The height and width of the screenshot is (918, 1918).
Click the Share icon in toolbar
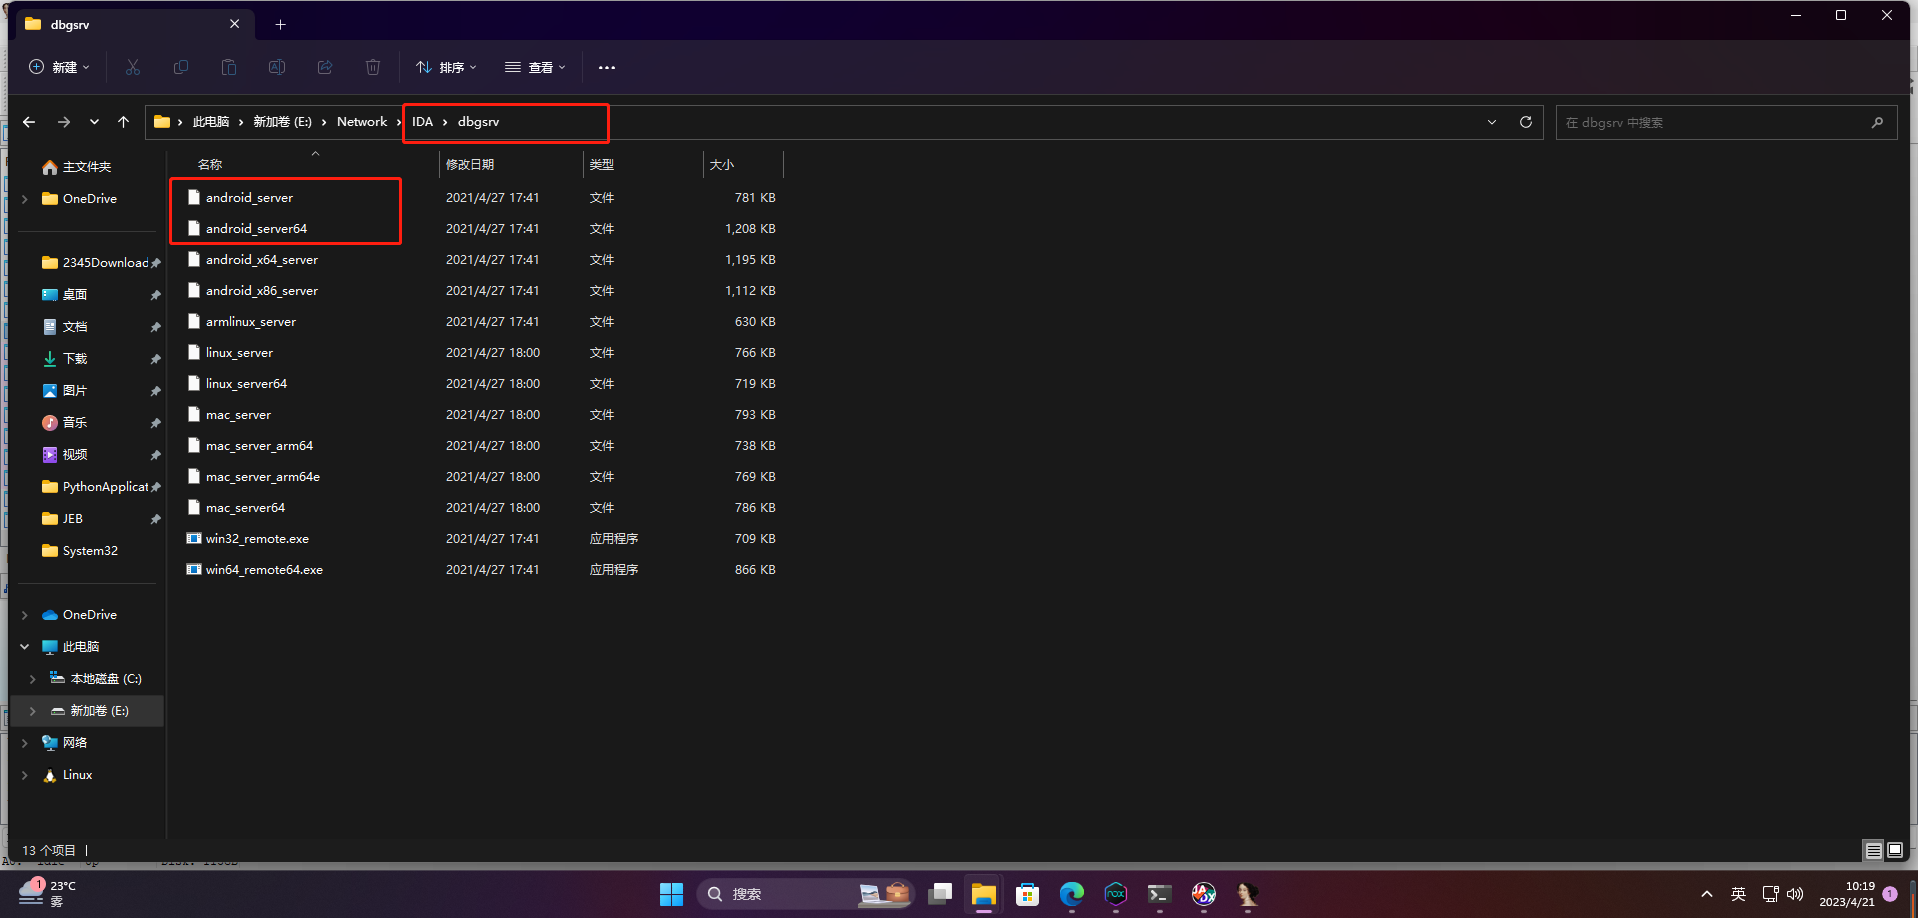tap(325, 67)
